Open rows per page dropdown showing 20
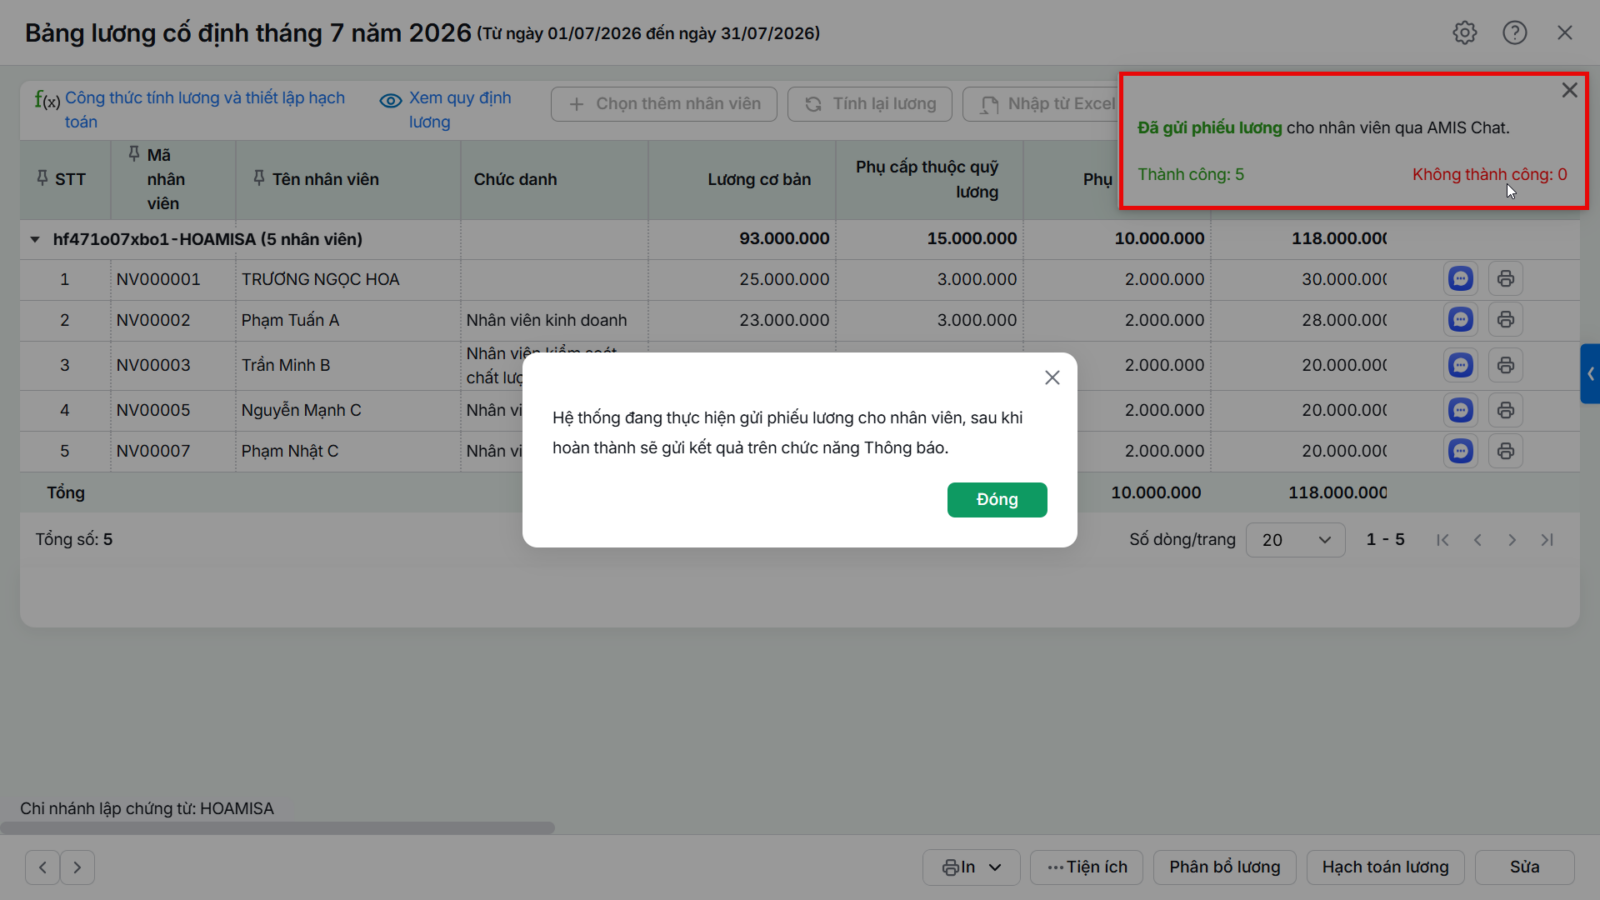The height and width of the screenshot is (900, 1600). 1295,540
